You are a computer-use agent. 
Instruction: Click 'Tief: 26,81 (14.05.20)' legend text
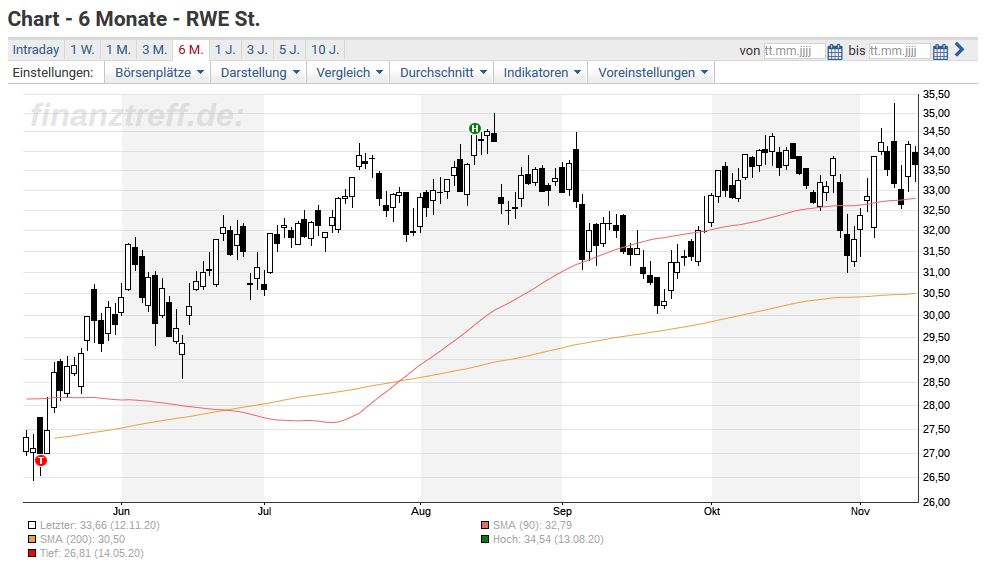pos(91,553)
